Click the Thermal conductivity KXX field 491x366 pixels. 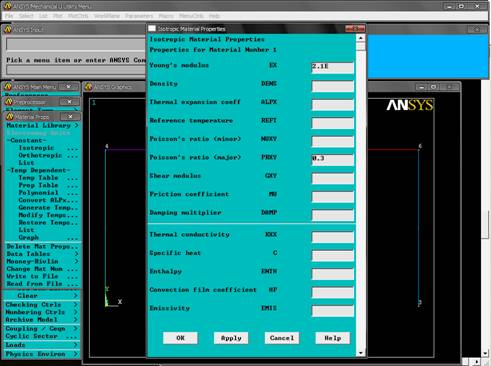pyautogui.click(x=333, y=237)
